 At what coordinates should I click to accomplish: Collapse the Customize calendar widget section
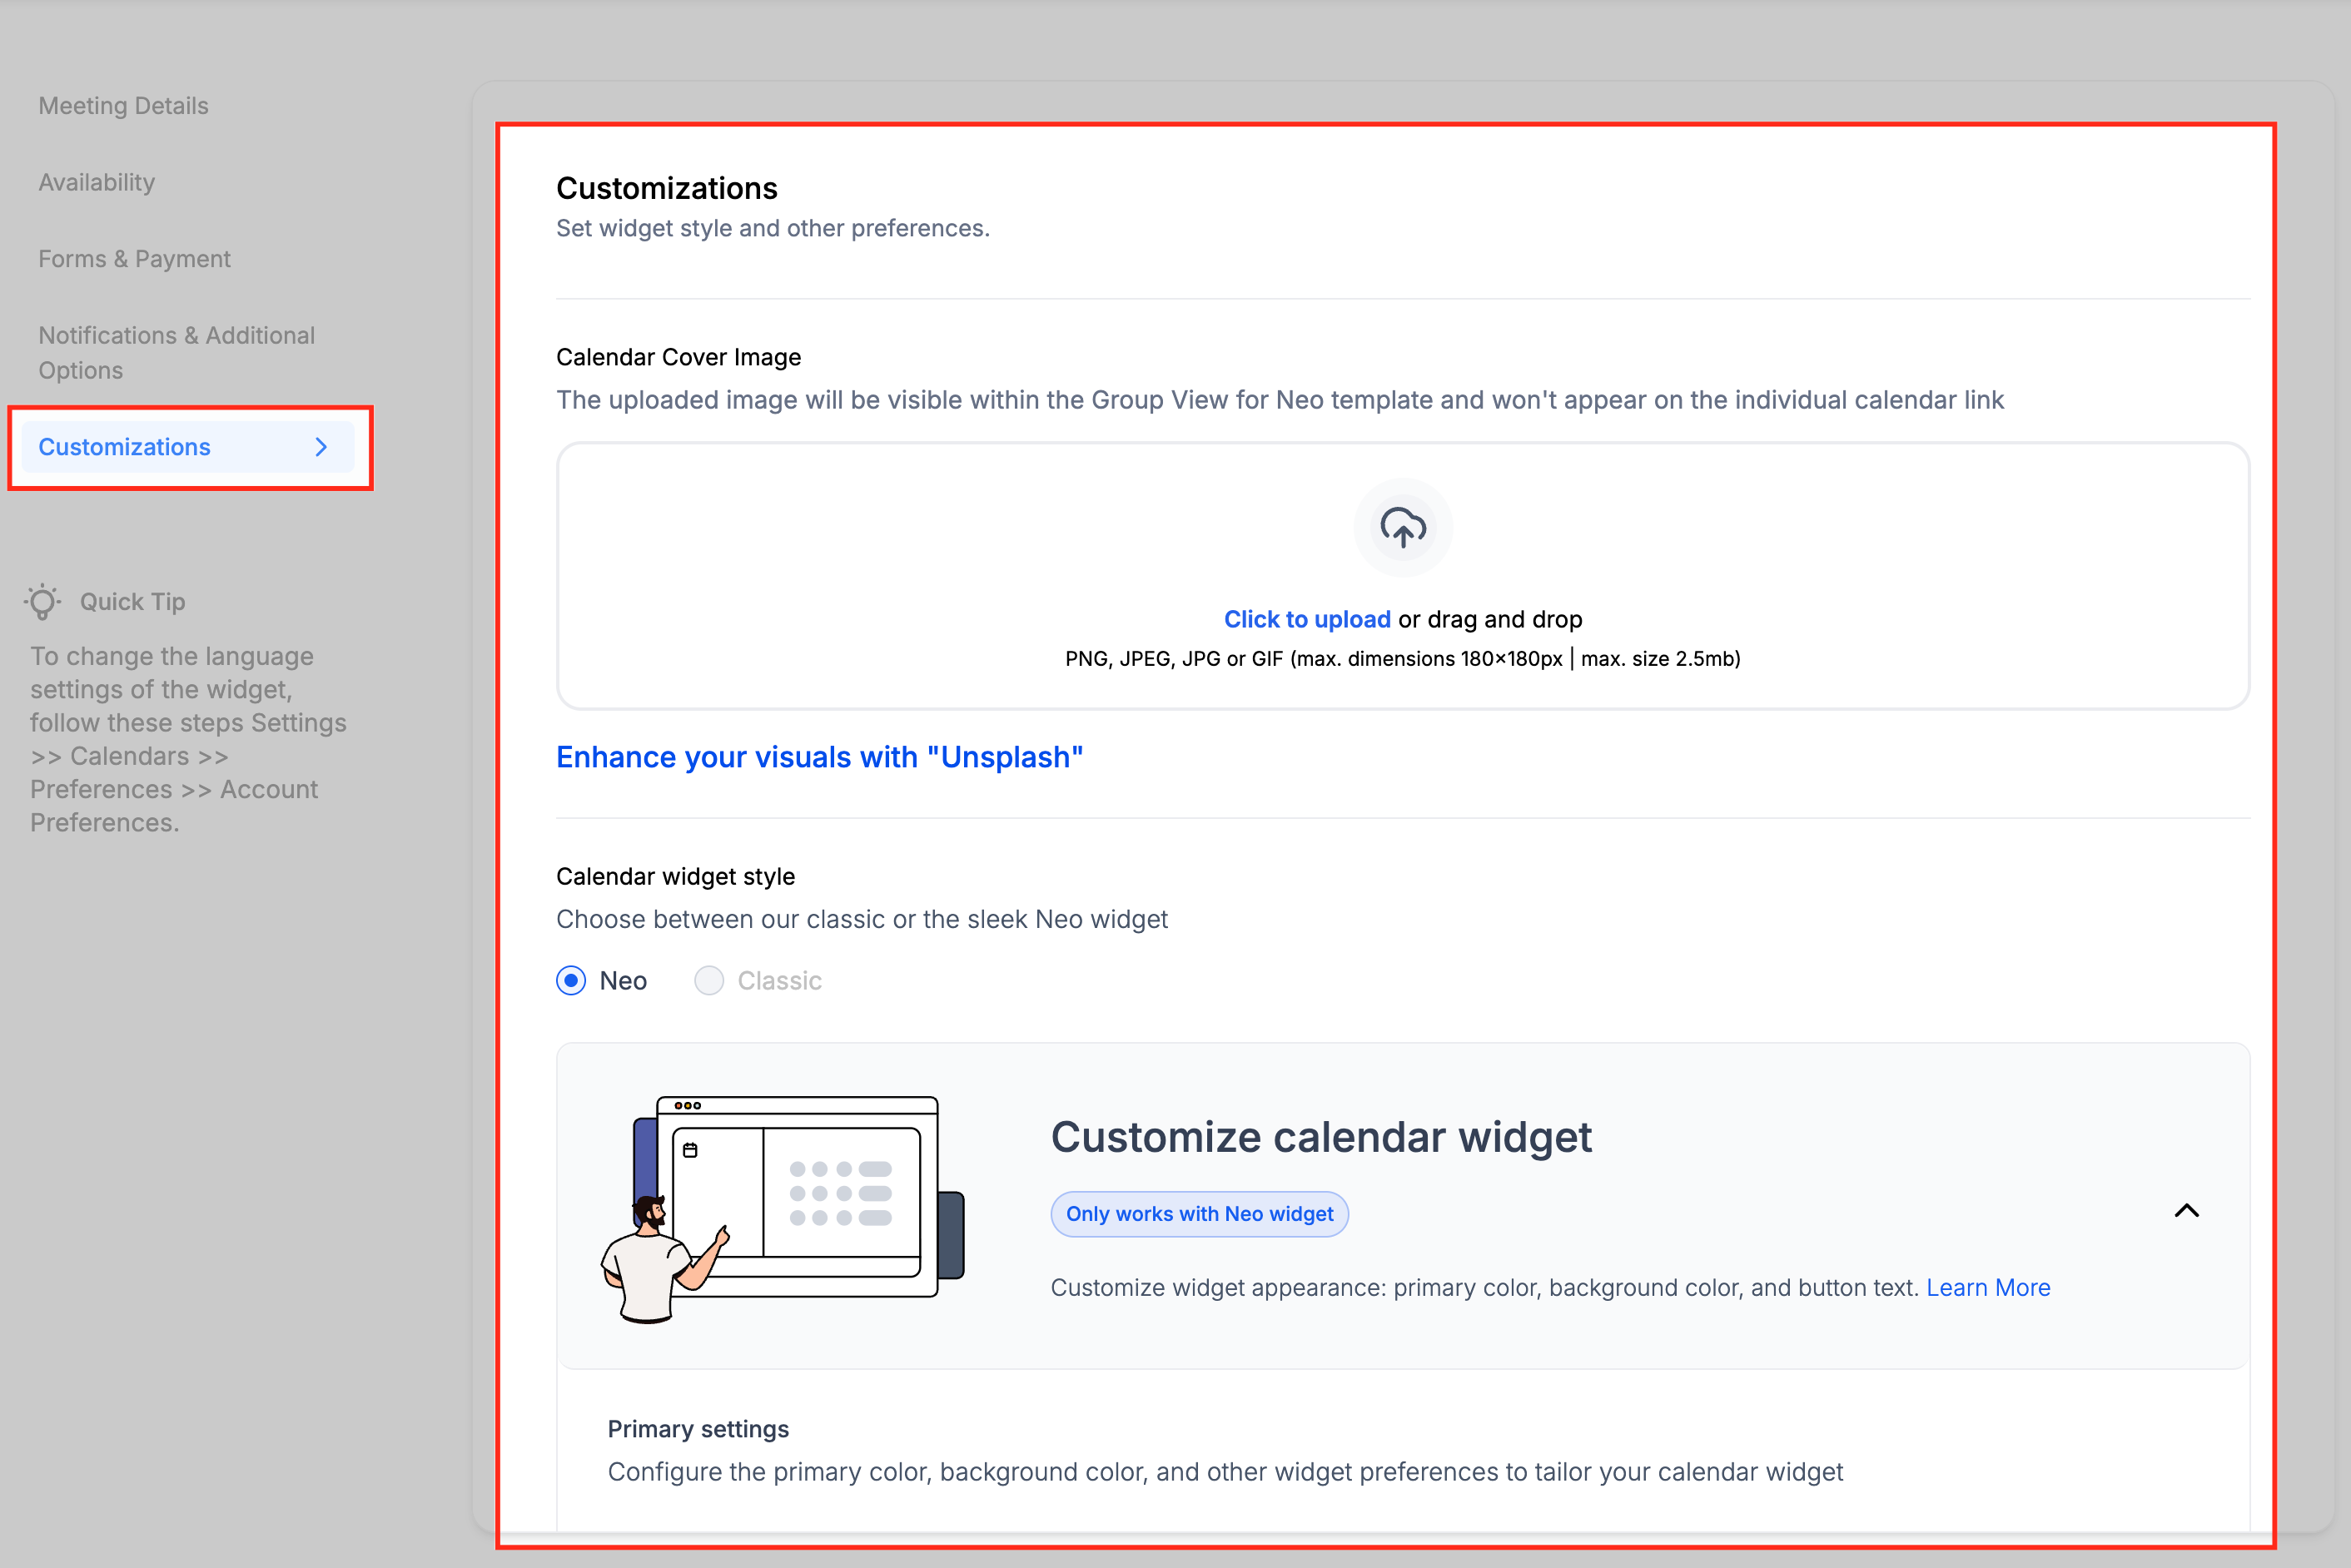2186,1211
